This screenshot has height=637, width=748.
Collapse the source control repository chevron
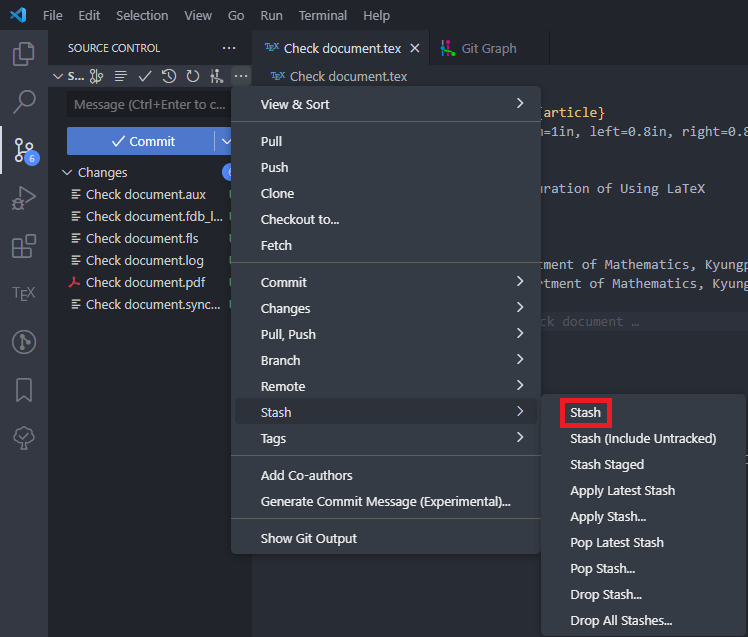pyautogui.click(x=58, y=76)
